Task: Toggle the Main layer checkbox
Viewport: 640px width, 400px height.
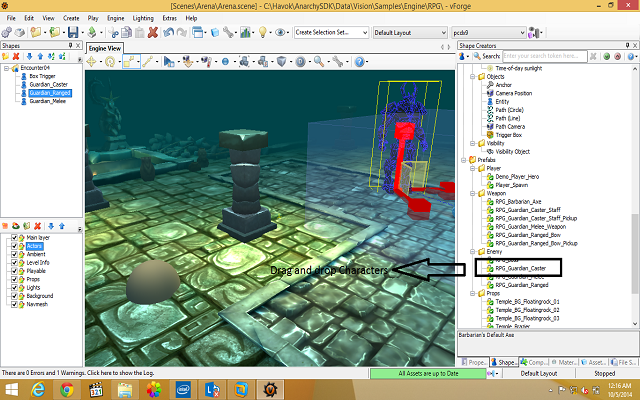Action: tap(14, 238)
